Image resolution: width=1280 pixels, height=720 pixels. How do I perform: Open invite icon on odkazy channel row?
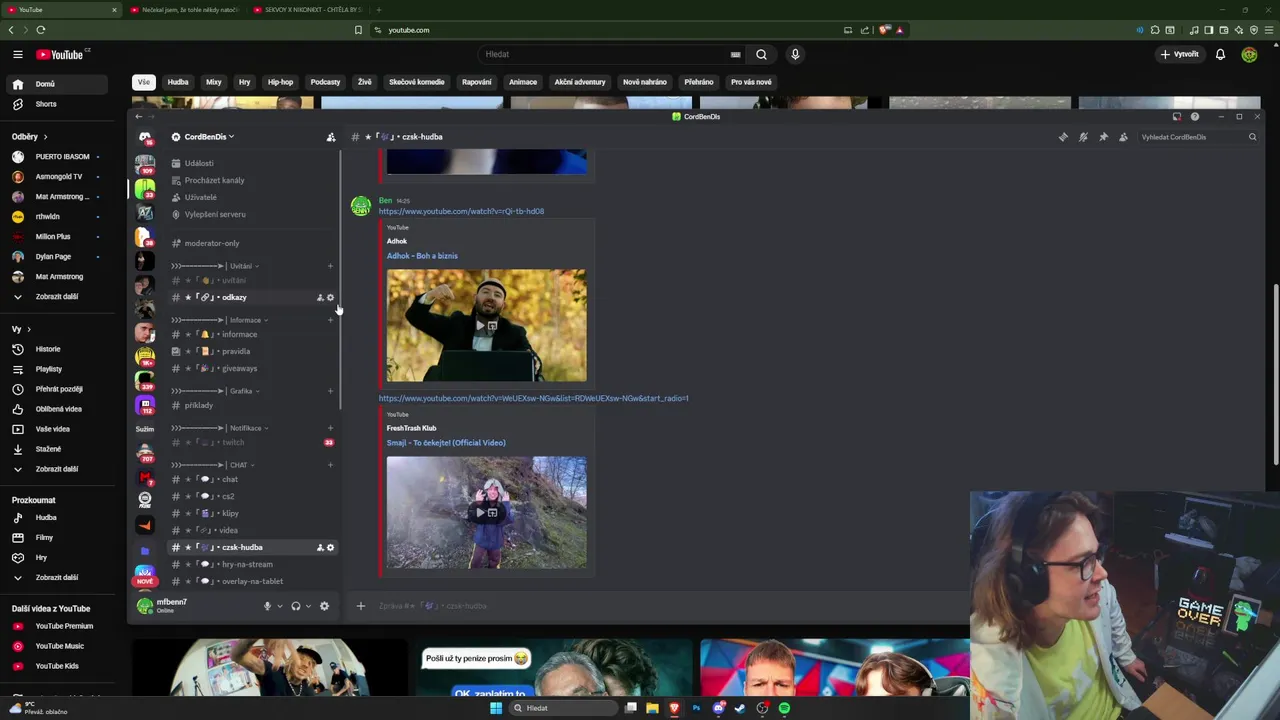point(320,298)
